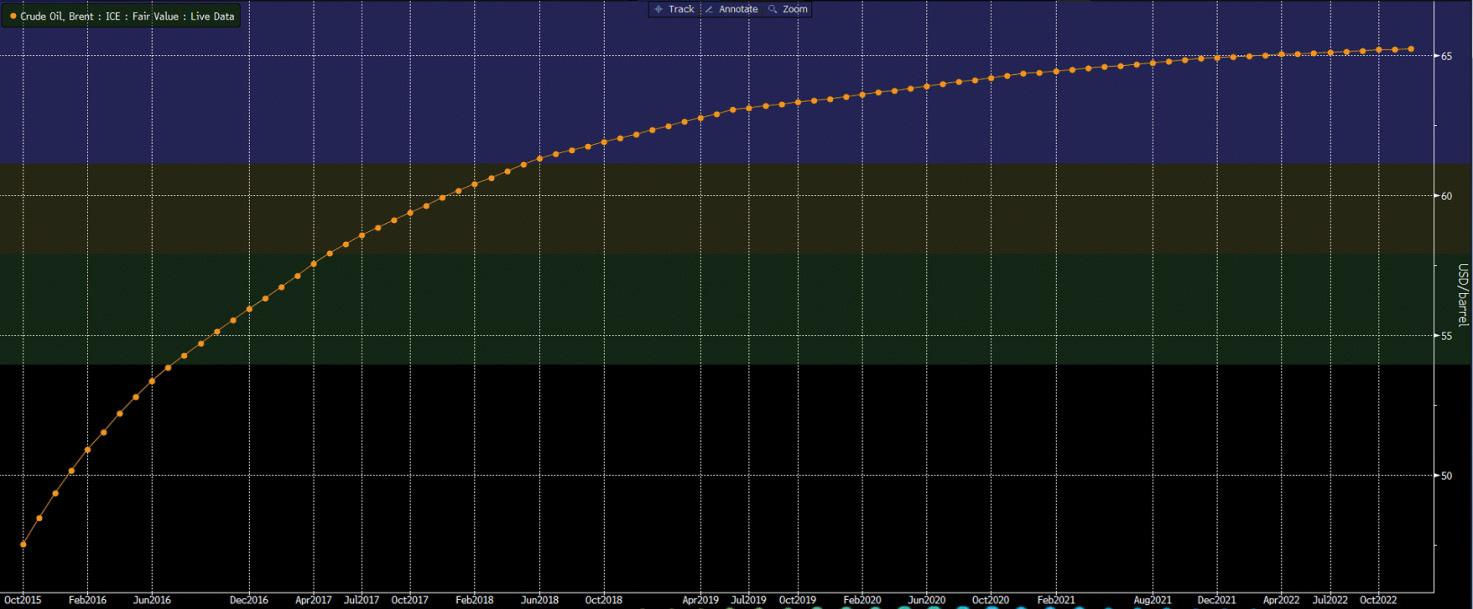1473x609 pixels.
Task: Select the Oct2015 date label
Action: point(21,600)
